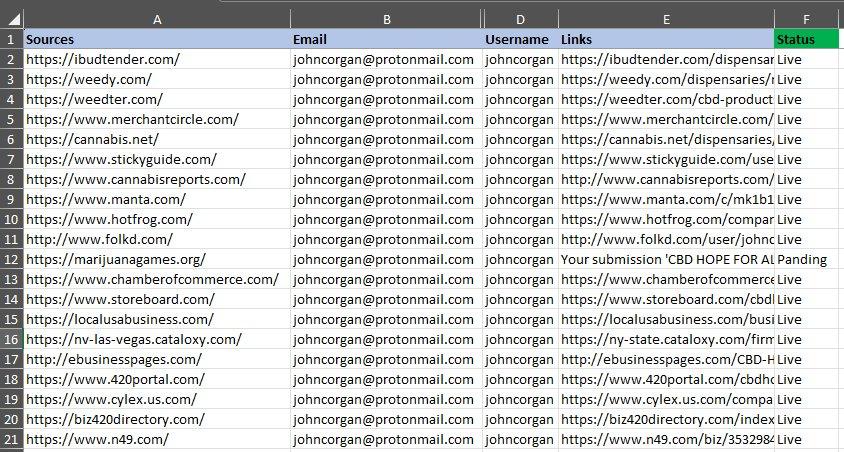The image size is (844, 452).
Task: Click the 'Your submission CBD HOPE' link cell
Action: 666,259
